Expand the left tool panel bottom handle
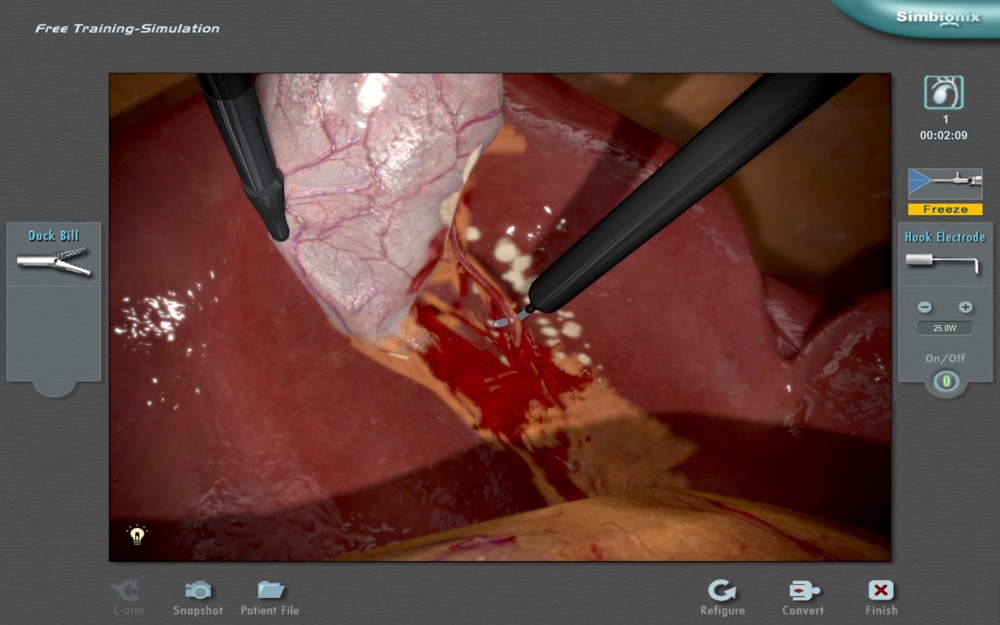Screen dimensions: 1000x625 click(x=54, y=387)
